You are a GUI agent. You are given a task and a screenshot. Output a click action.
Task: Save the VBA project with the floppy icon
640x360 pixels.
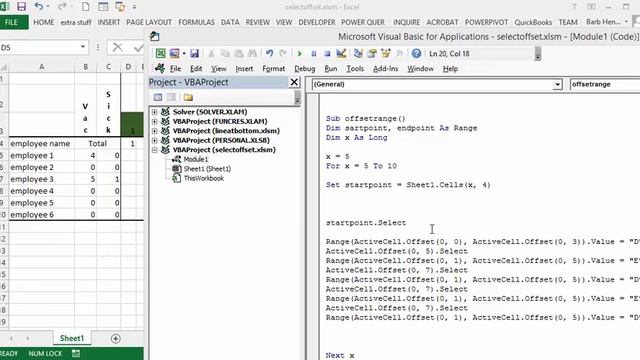pyautogui.click(x=194, y=53)
